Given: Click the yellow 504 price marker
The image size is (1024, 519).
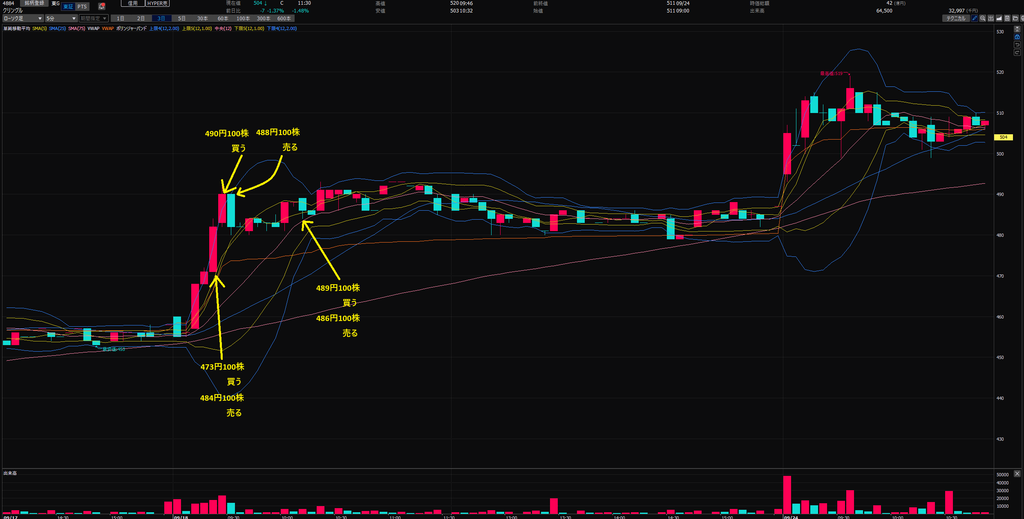Looking at the screenshot, I should [1002, 137].
